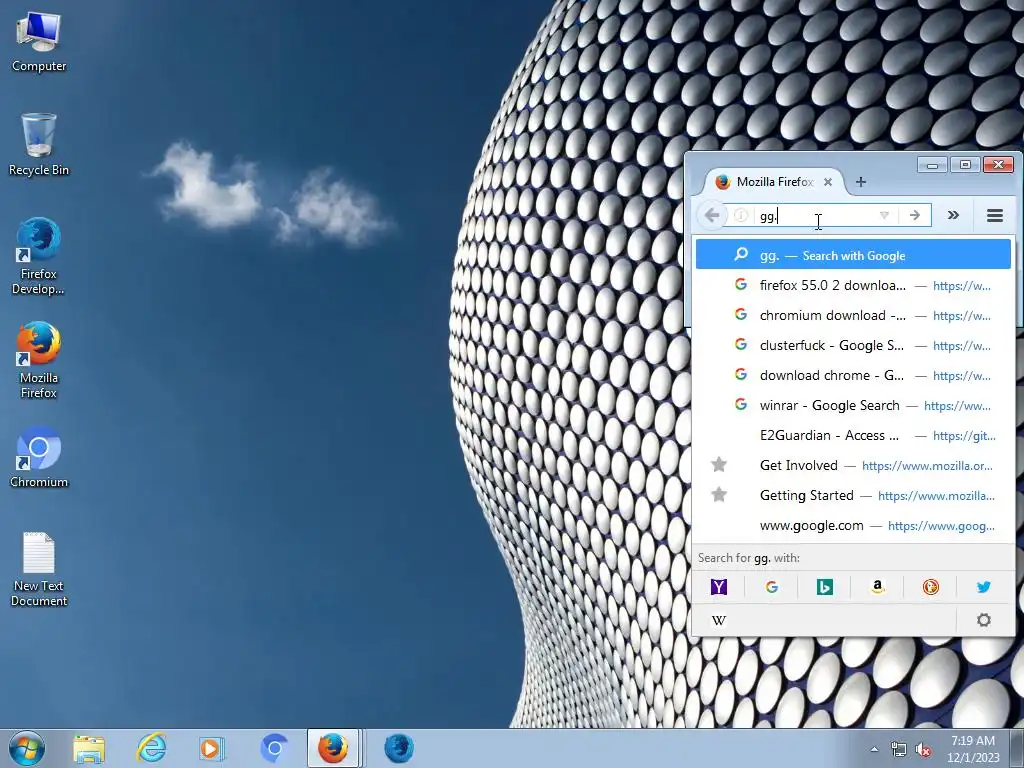Image resolution: width=1024 pixels, height=768 pixels.
Task: Open the address bar history dropdown arrow
Action: coord(884,215)
